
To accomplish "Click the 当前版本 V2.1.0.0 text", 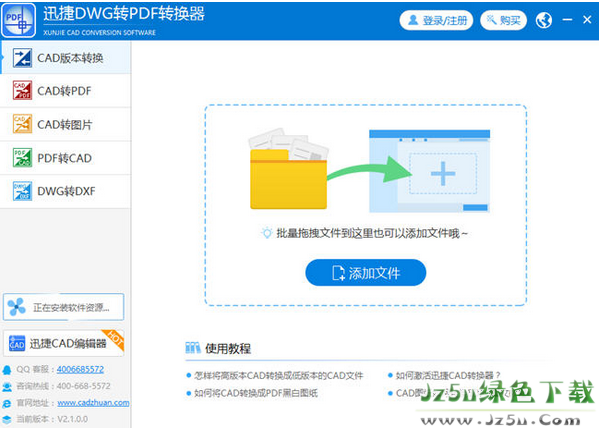I will point(52,419).
